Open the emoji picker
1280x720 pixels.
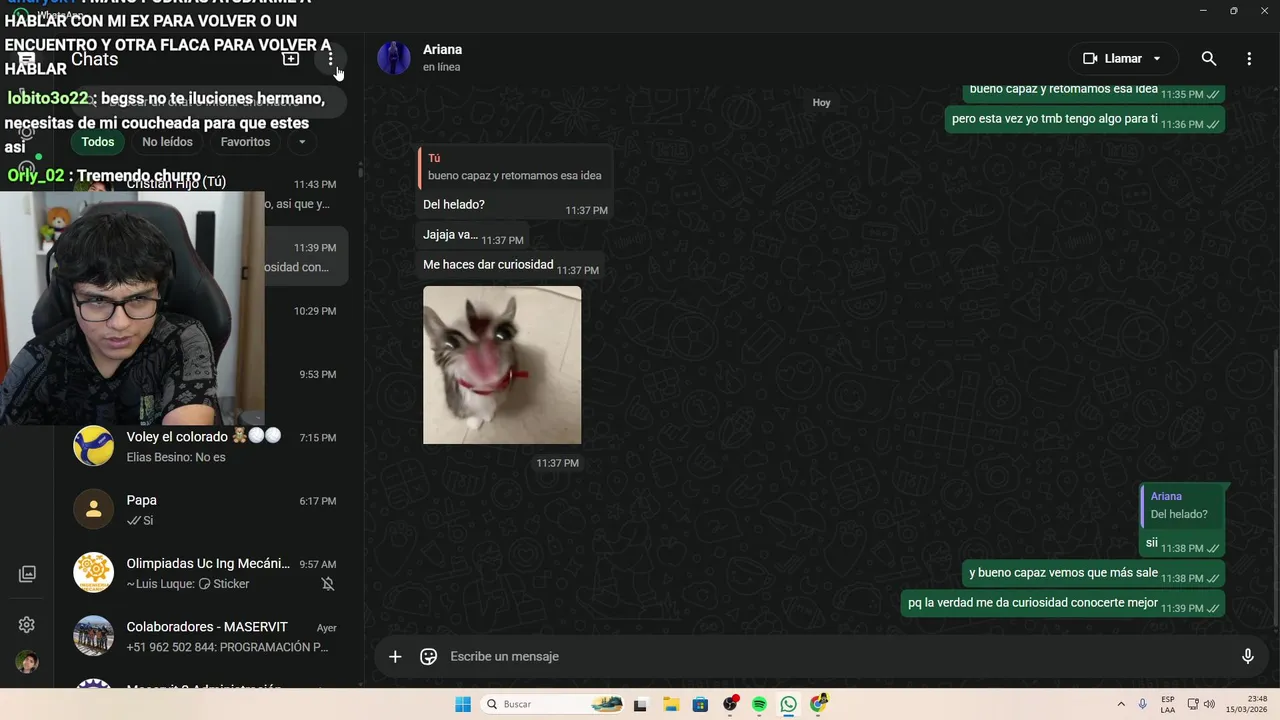(x=429, y=657)
